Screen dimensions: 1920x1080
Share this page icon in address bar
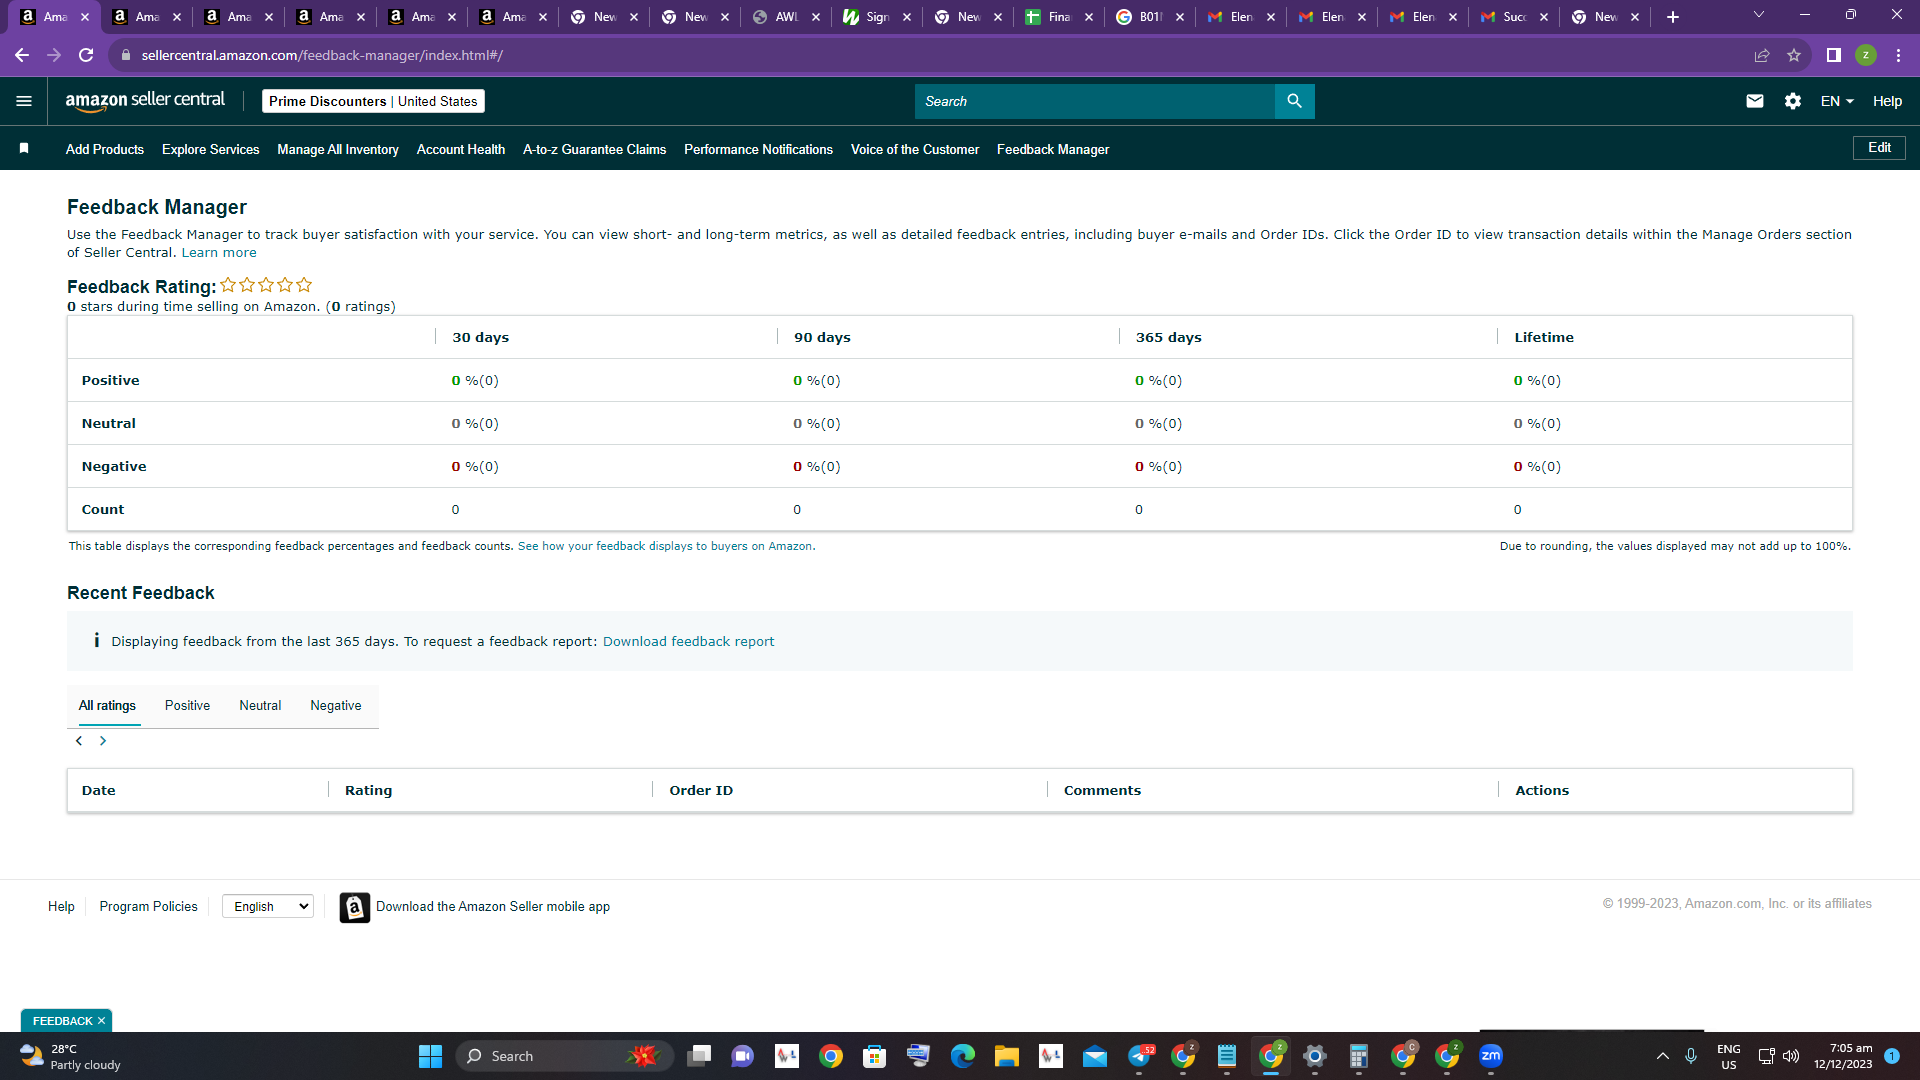coord(1762,55)
